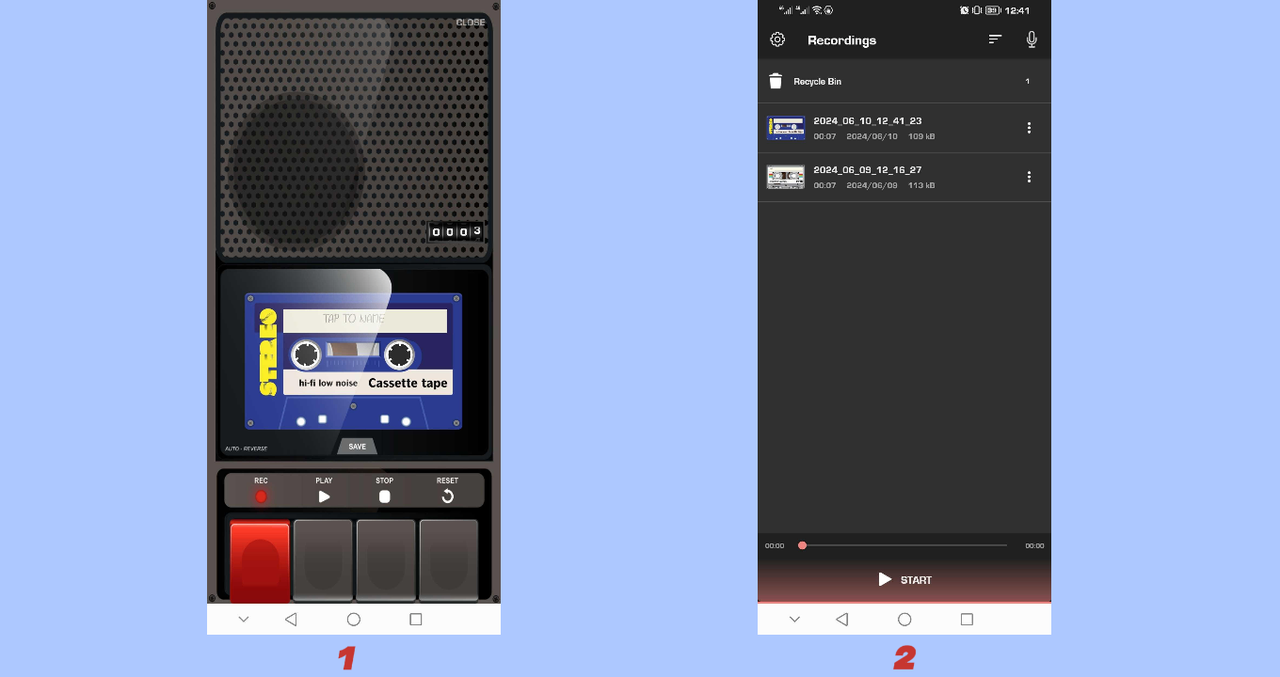Select recording 2024_06_10_12_41_23
1280x677 pixels.
[x=904, y=128]
